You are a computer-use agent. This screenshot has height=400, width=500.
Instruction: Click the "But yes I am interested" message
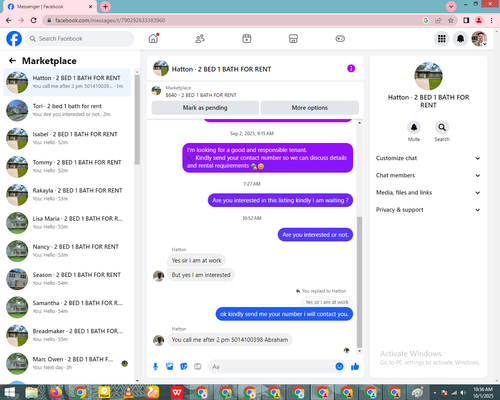[x=201, y=275]
